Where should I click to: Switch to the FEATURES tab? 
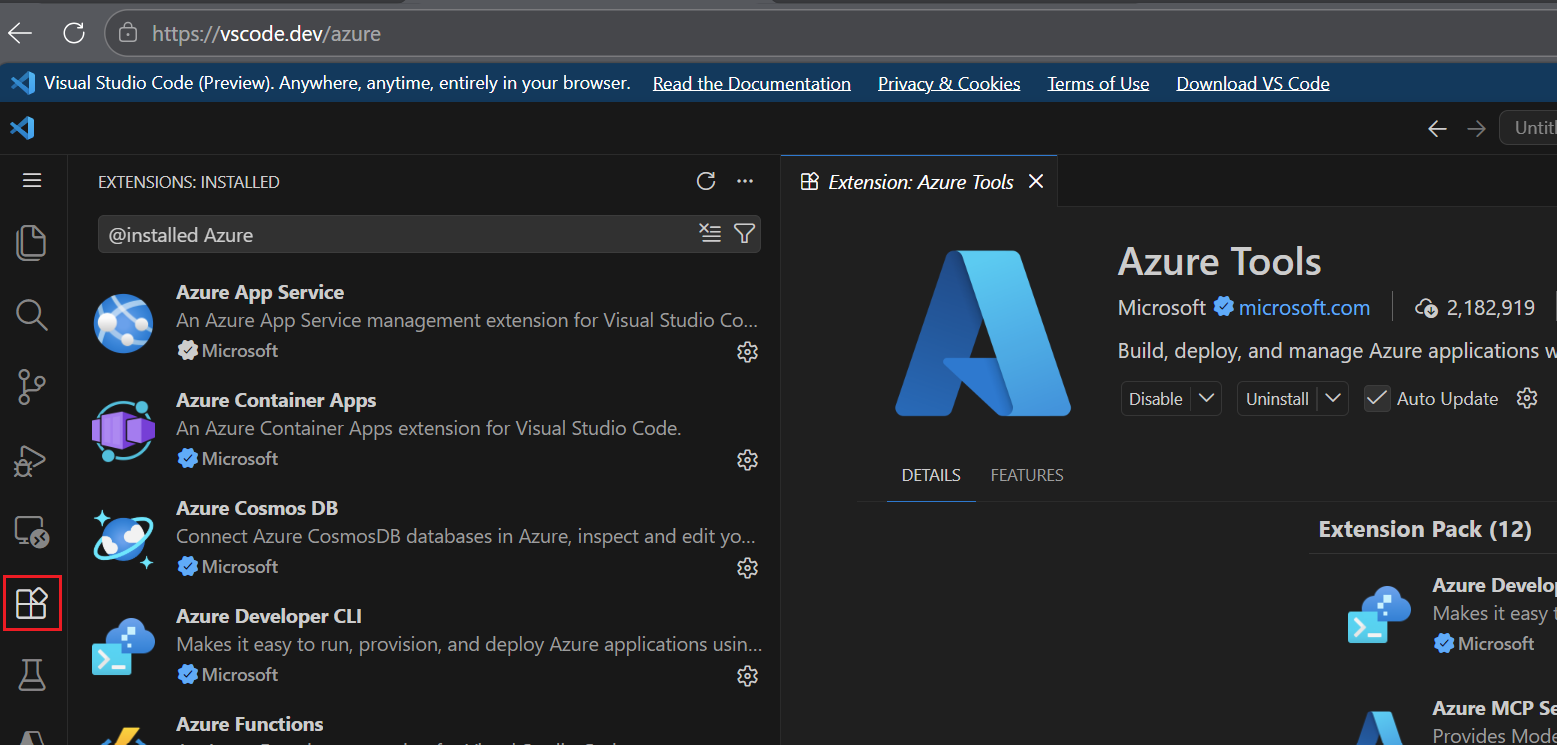click(1026, 475)
